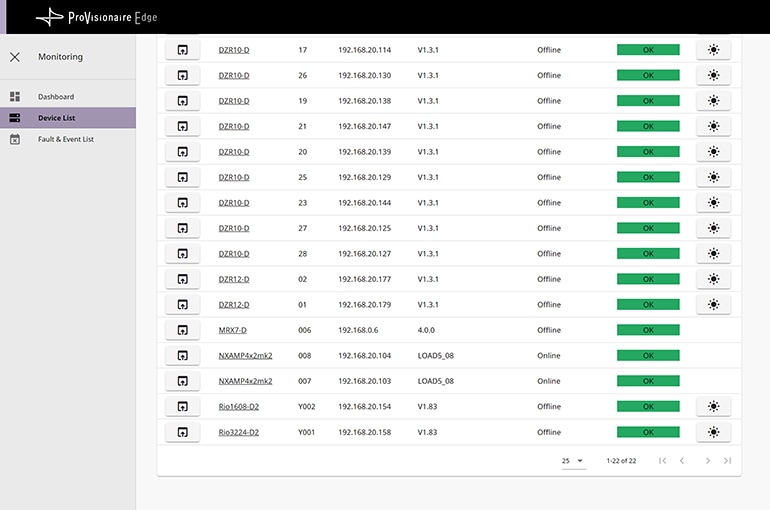Click identify light button for Rio1608-D2

[x=713, y=407]
